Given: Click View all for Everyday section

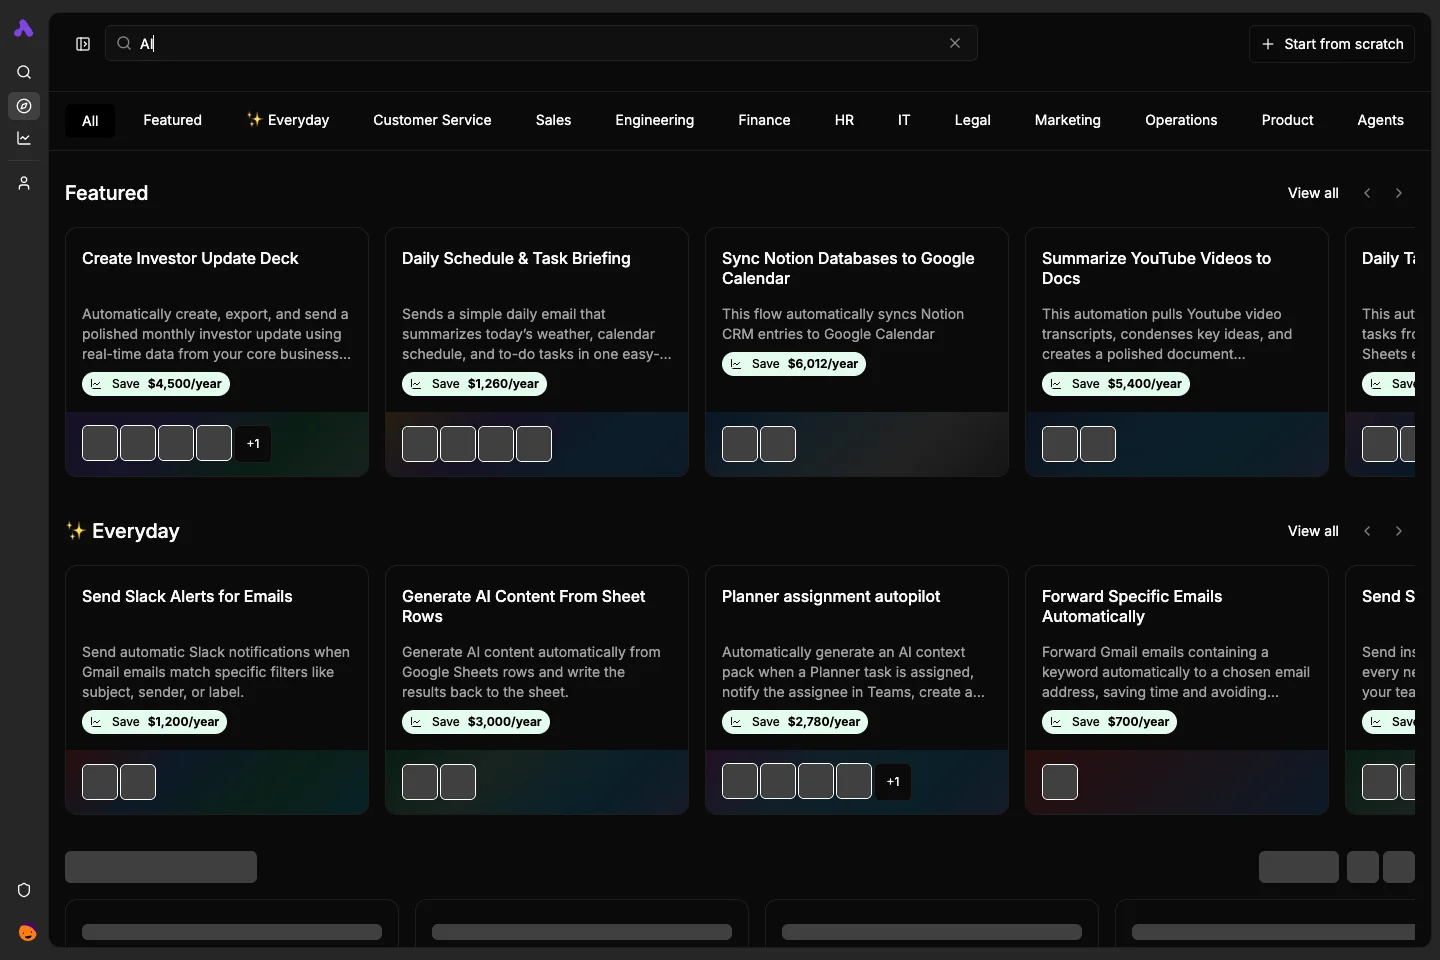Looking at the screenshot, I should [1313, 531].
